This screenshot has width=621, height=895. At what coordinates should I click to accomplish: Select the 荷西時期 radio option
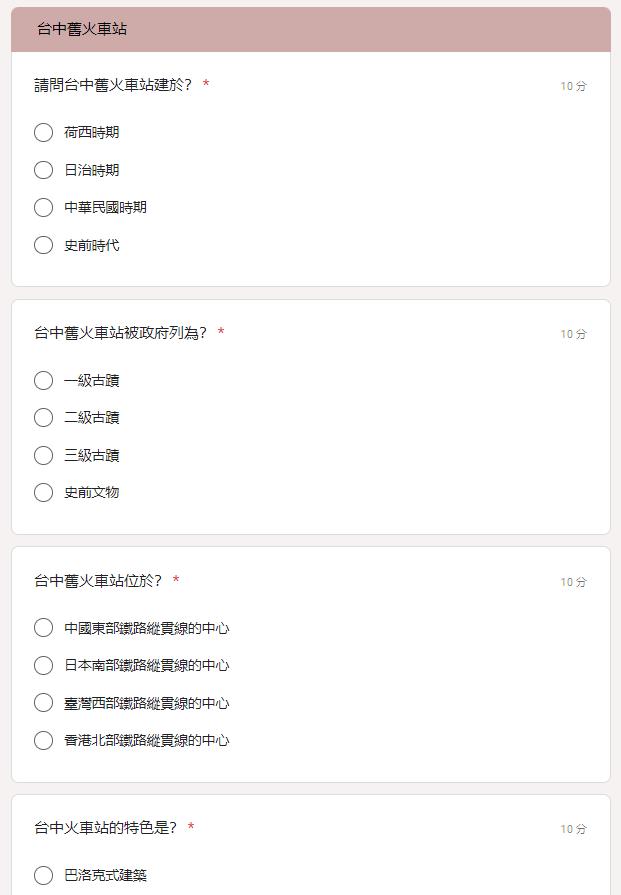pos(43,132)
